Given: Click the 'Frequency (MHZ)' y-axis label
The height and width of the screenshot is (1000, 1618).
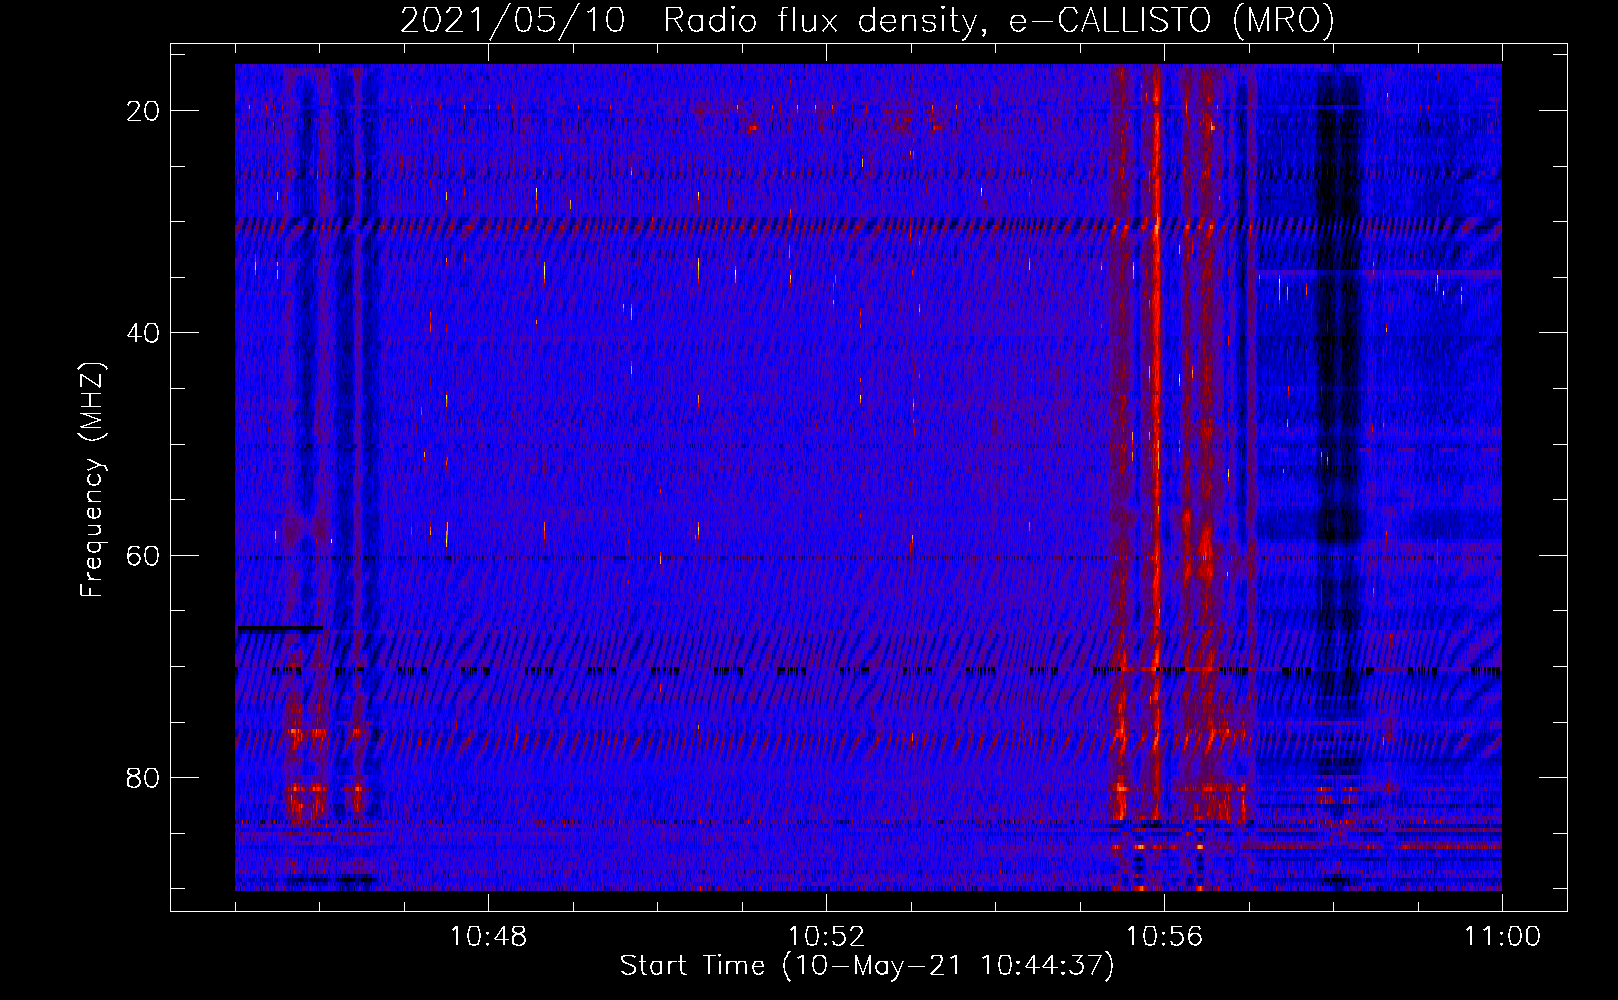Looking at the screenshot, I should [92, 480].
